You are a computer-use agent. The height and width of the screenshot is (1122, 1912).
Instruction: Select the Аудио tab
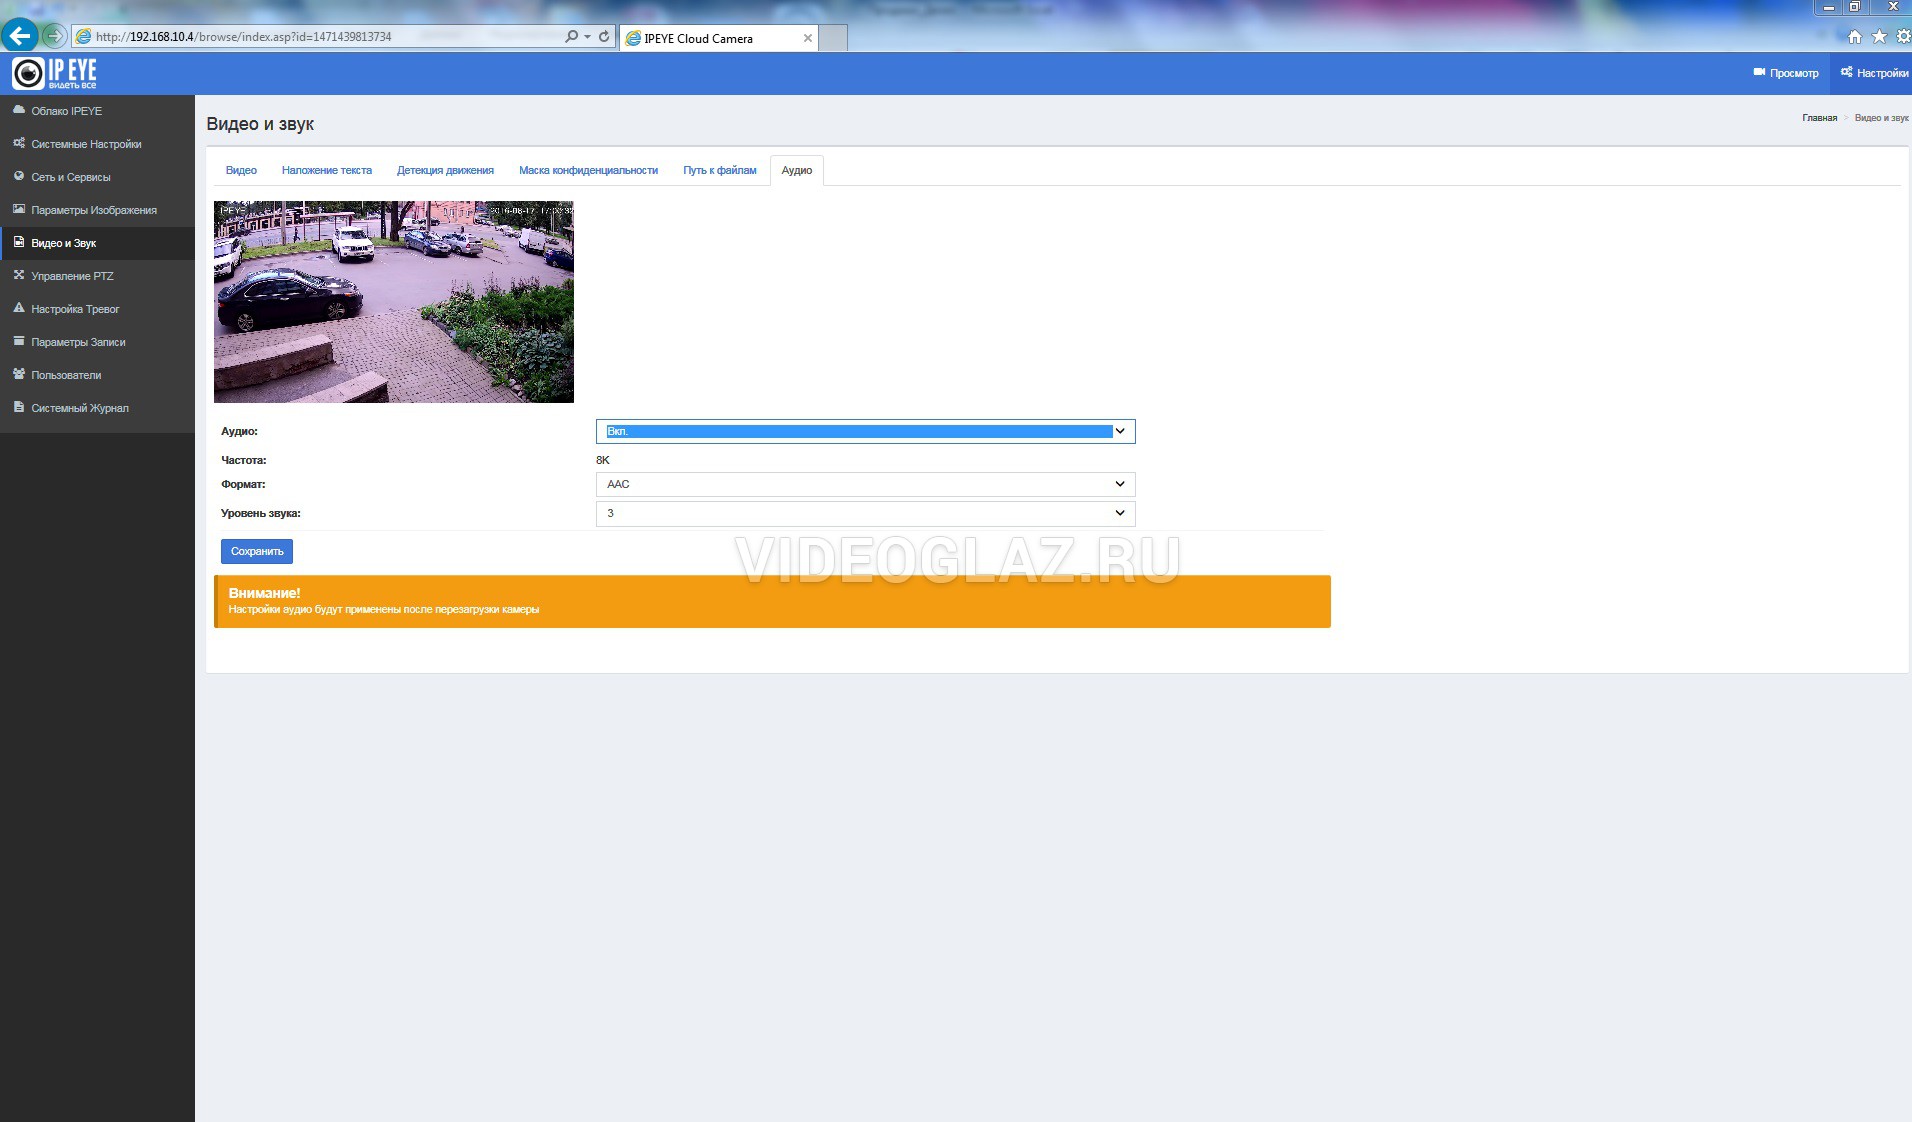pyautogui.click(x=797, y=170)
